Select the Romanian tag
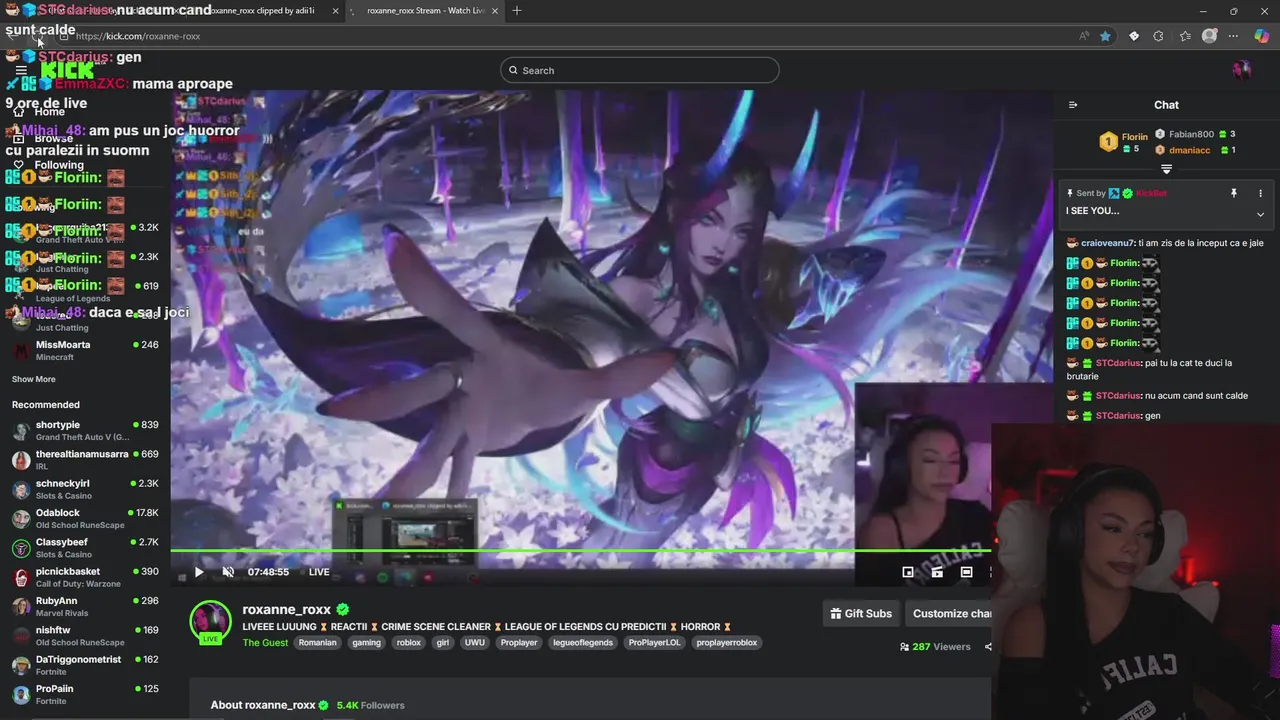The image size is (1280, 720). 317,643
